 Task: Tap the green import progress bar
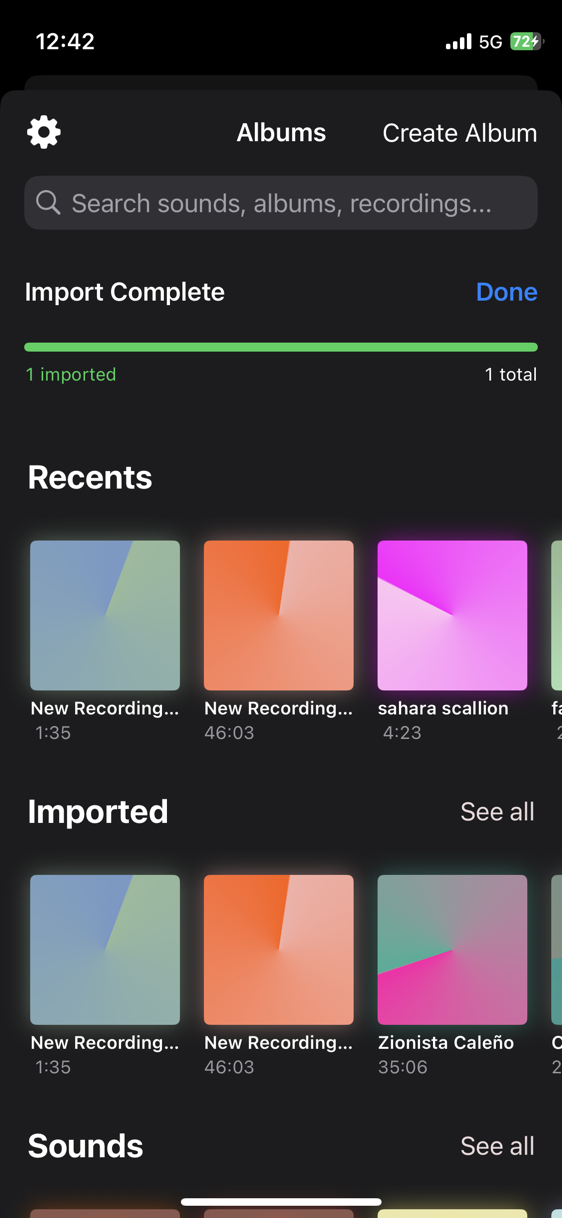(x=281, y=347)
